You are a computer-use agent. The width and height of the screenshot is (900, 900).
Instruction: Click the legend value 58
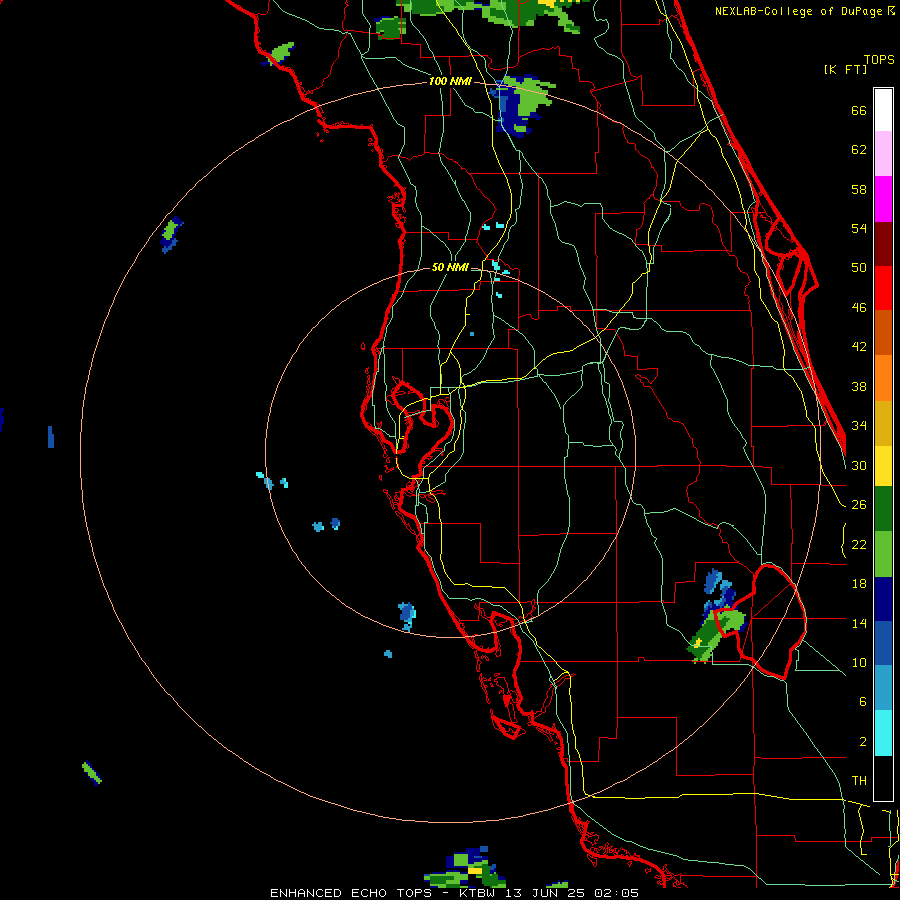point(859,189)
